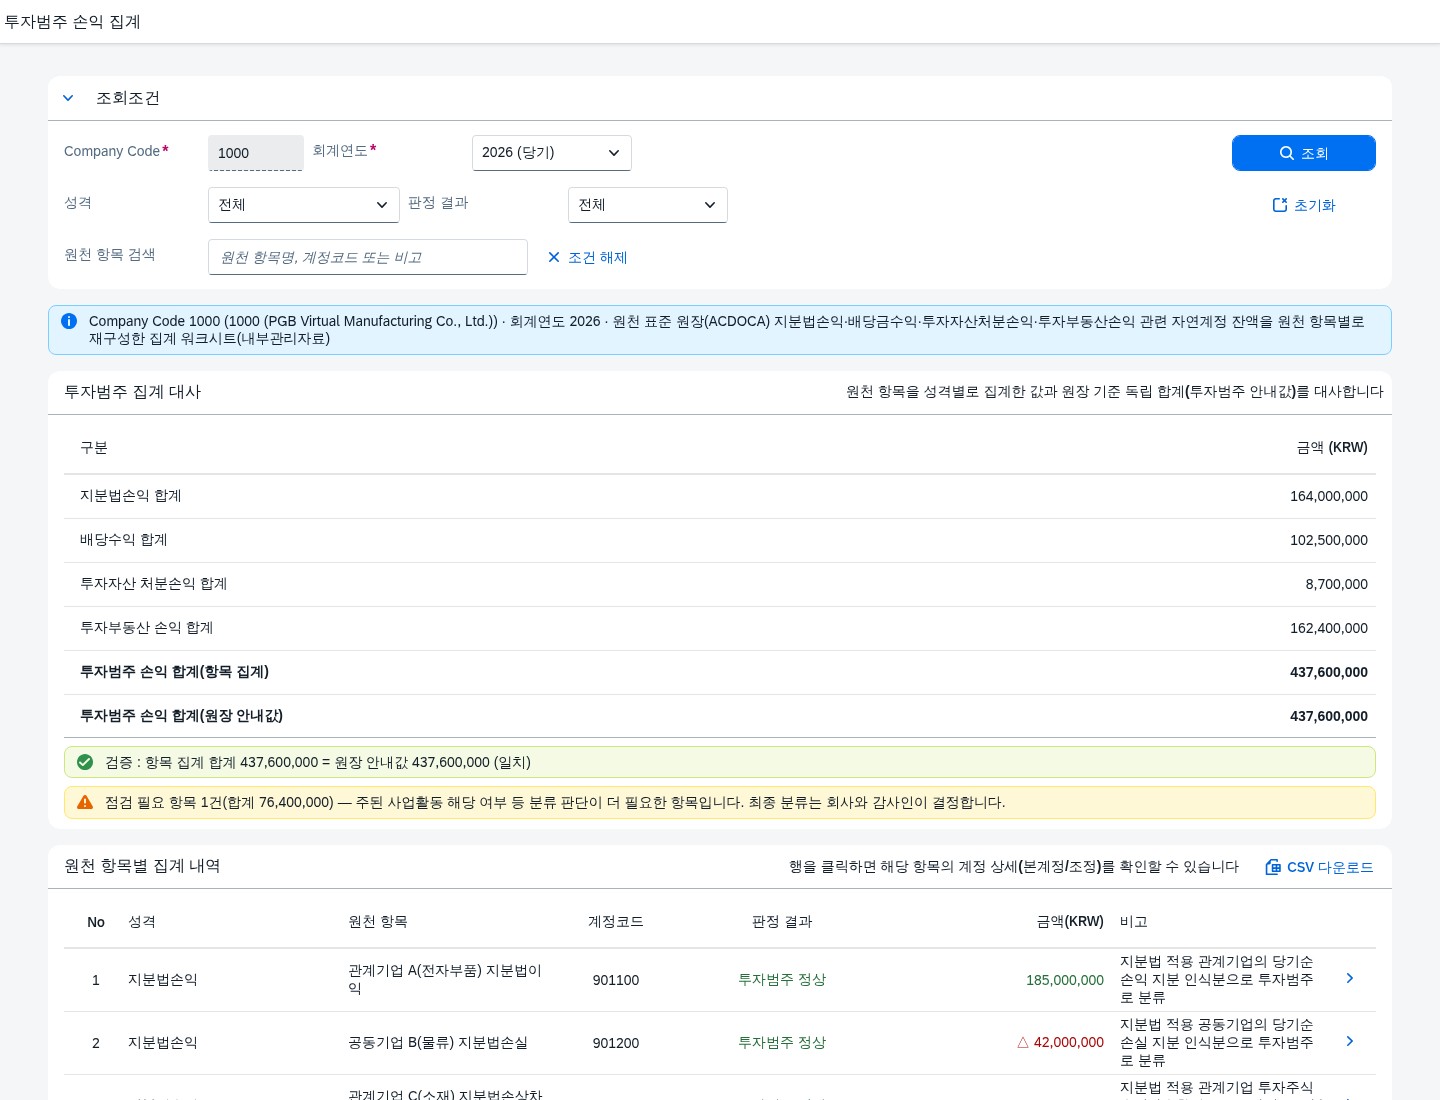Click the 계정코드 column header
This screenshot has width=1440, height=1100.
616,922
